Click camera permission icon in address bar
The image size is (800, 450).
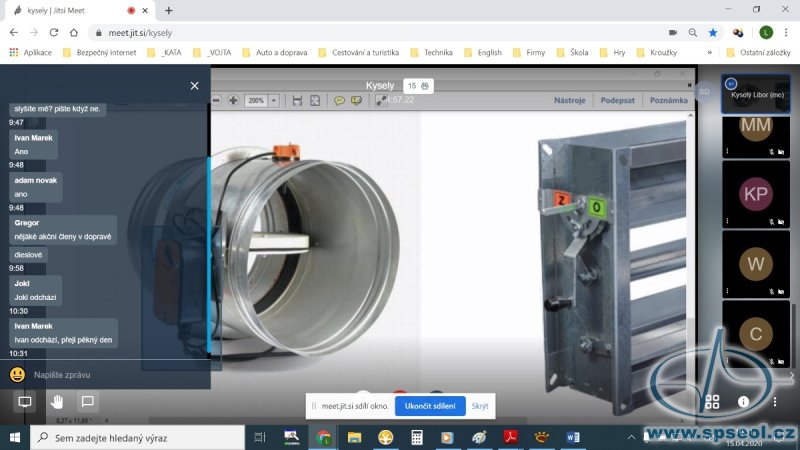[x=673, y=33]
